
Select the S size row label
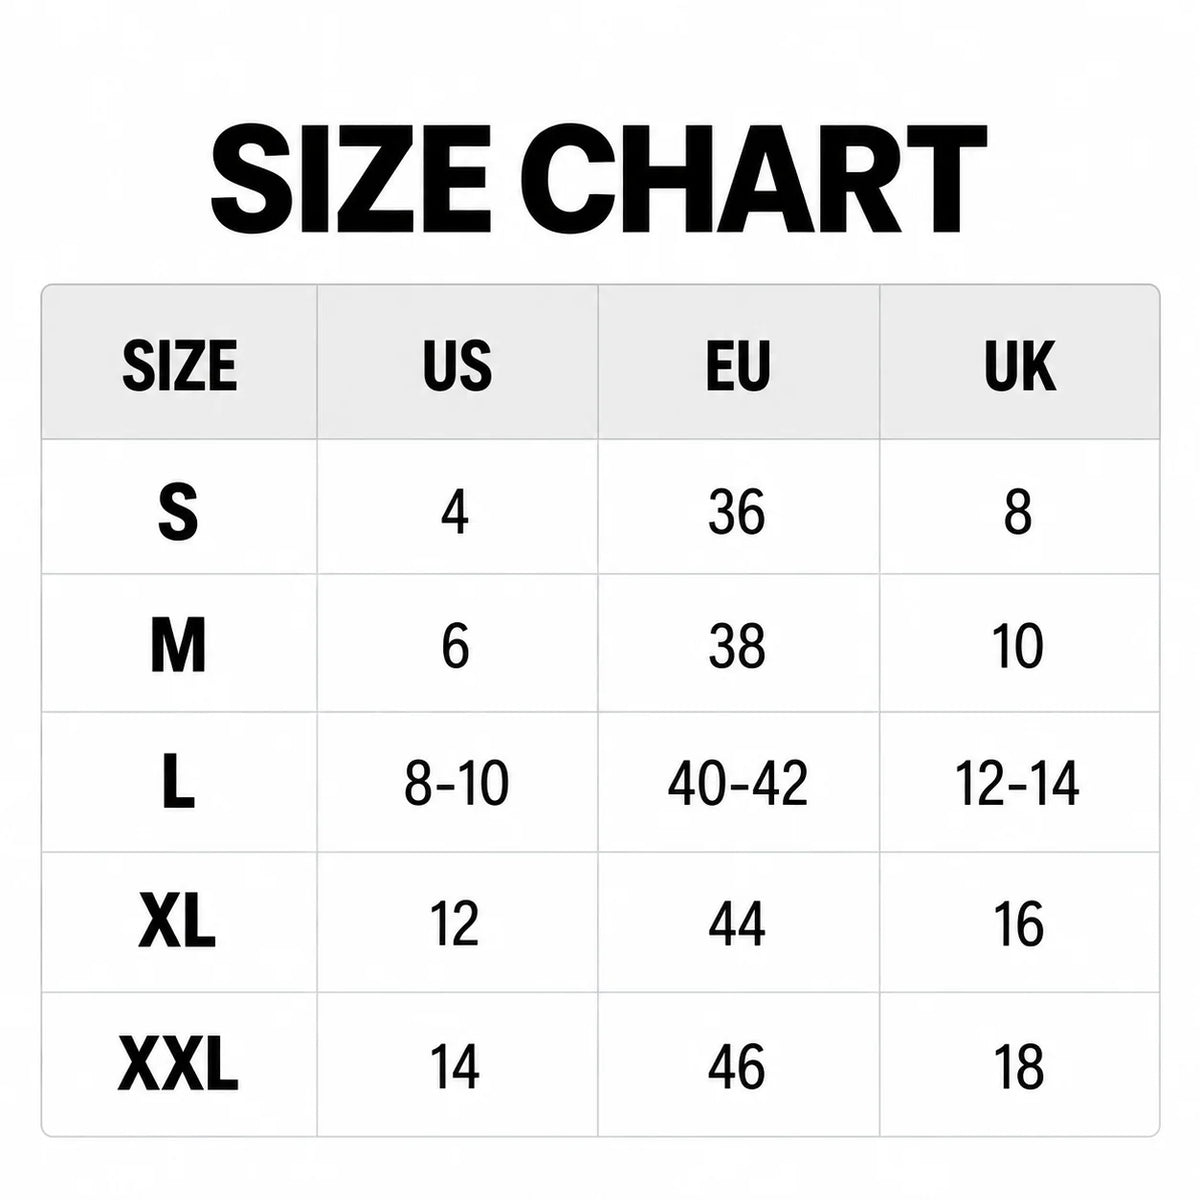pos(178,513)
